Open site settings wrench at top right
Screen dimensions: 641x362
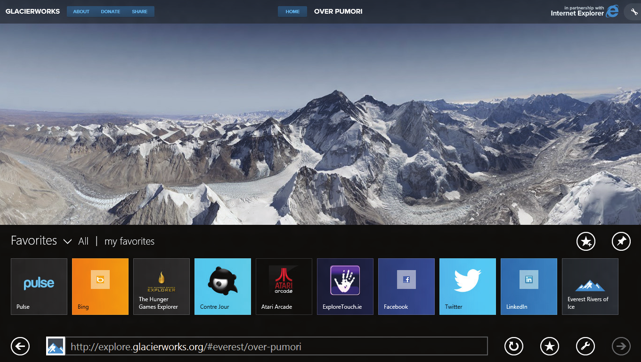(x=634, y=11)
